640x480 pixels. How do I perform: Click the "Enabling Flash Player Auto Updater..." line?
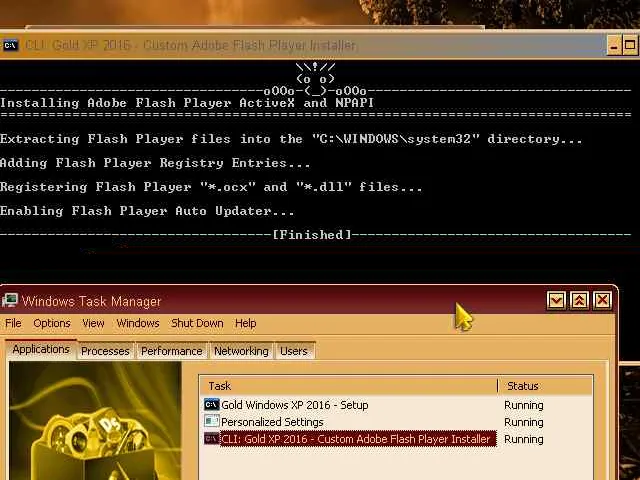[x=147, y=211]
